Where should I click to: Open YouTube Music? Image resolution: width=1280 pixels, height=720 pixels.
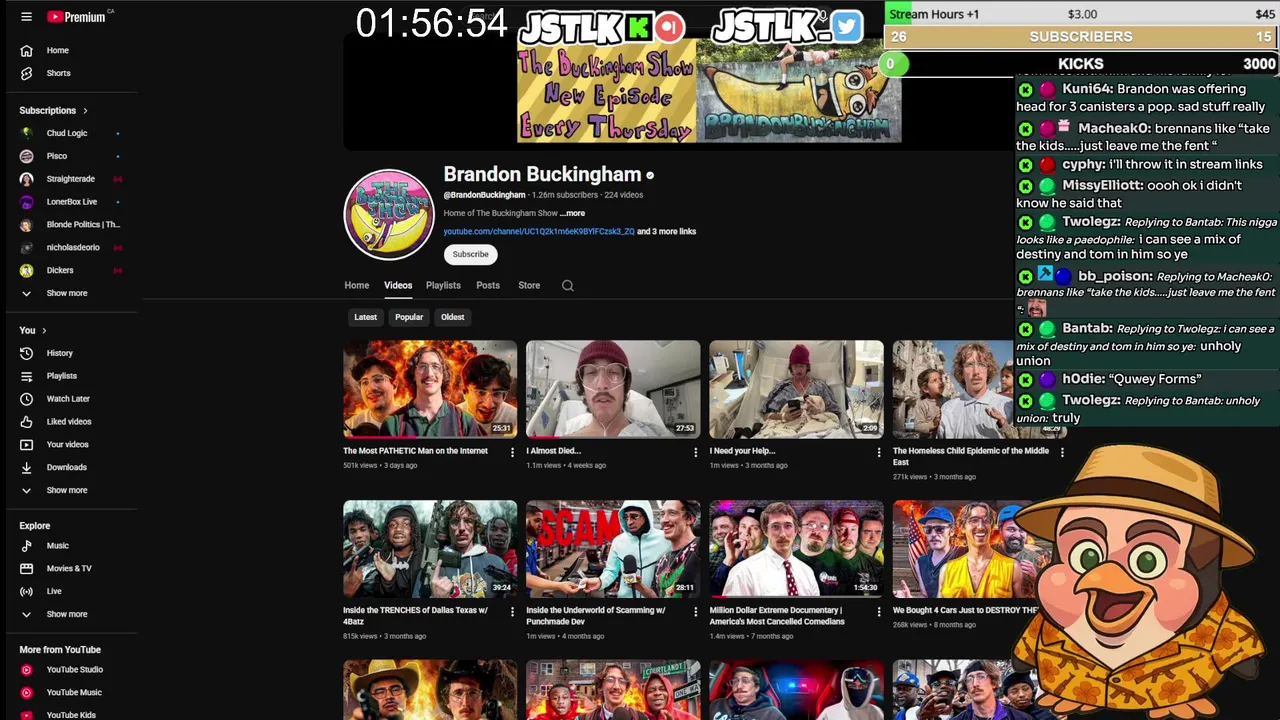74,692
